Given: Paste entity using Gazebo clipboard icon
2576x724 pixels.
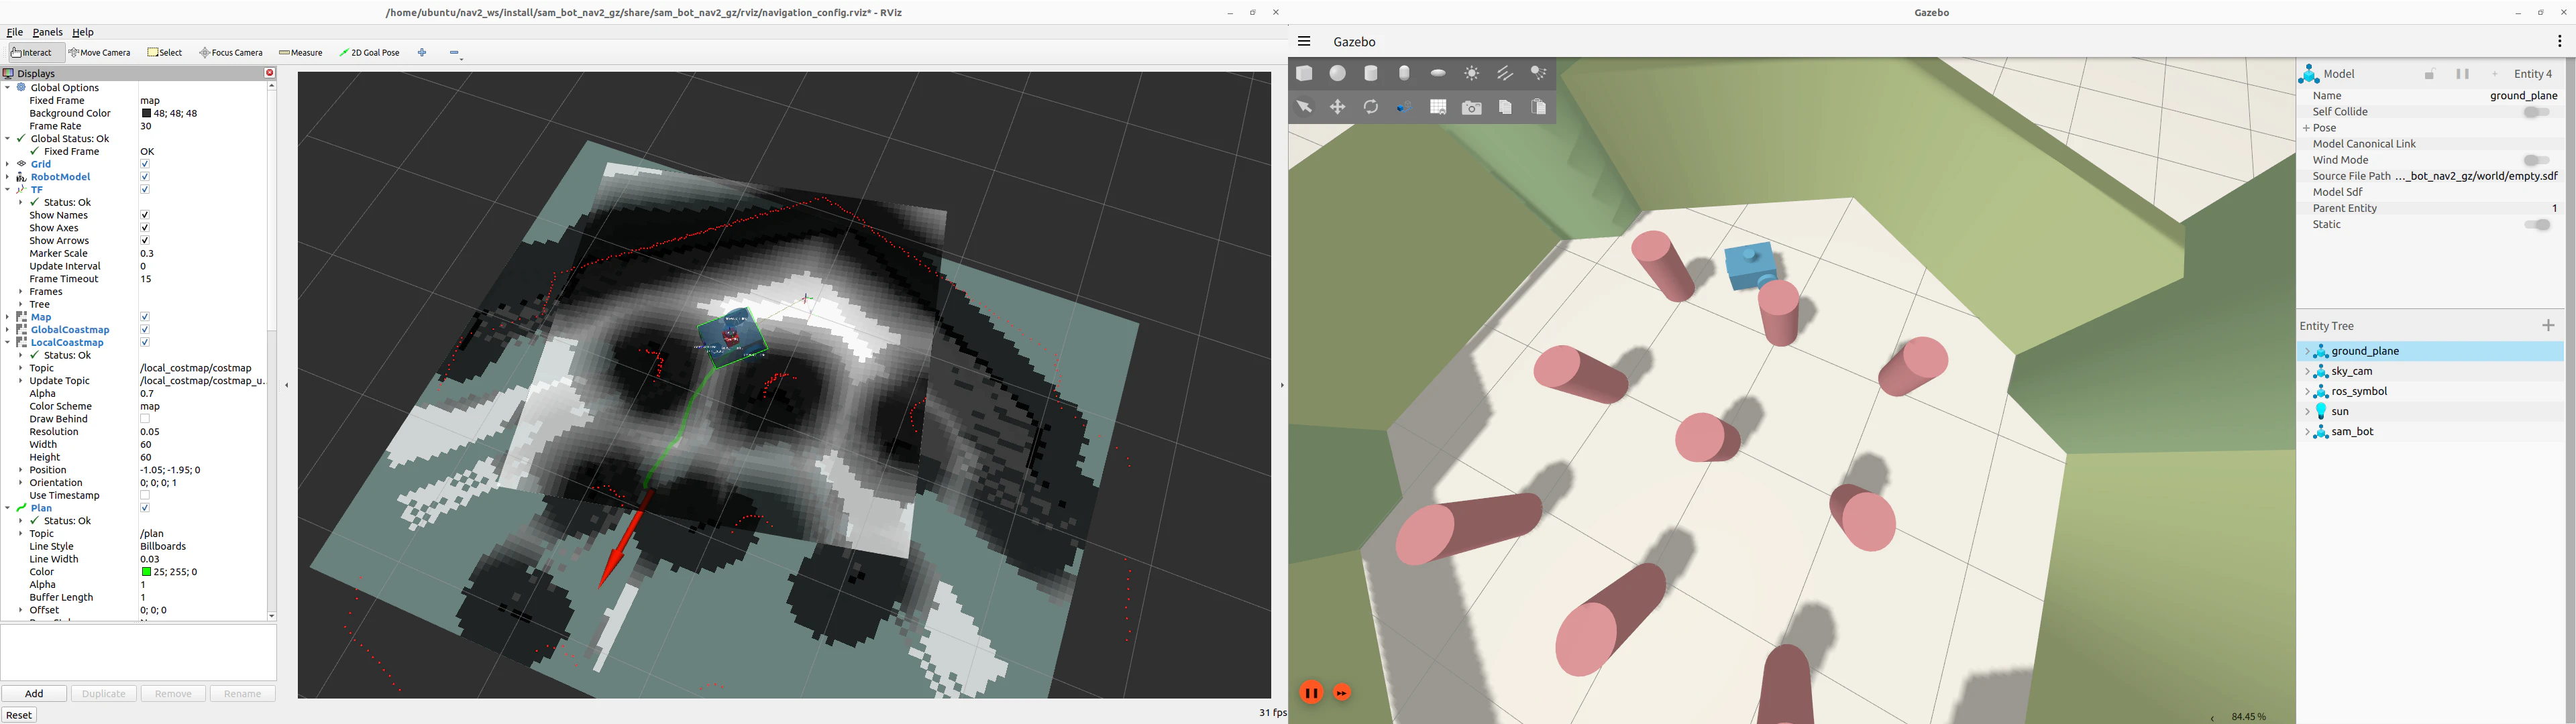Looking at the screenshot, I should coord(1539,107).
